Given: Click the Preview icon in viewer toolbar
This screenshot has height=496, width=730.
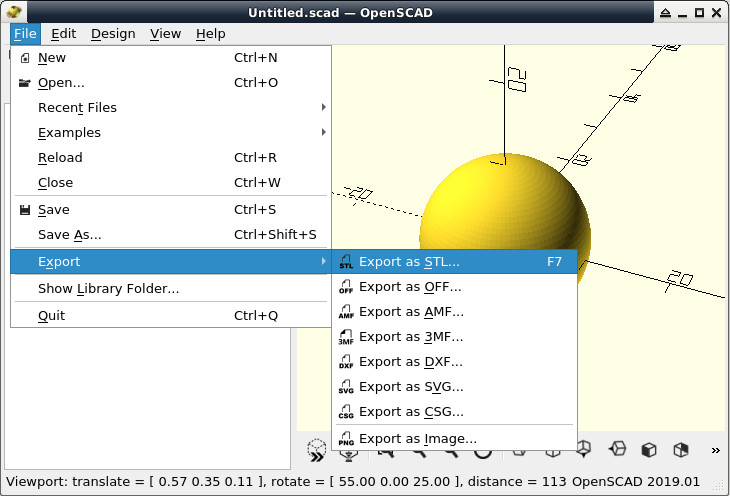Looking at the screenshot, I should [317, 450].
